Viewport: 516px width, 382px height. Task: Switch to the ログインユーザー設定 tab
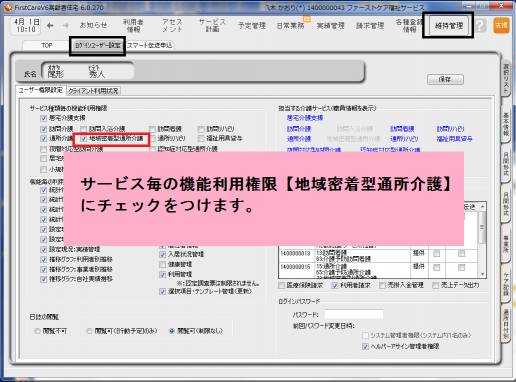(x=98, y=45)
